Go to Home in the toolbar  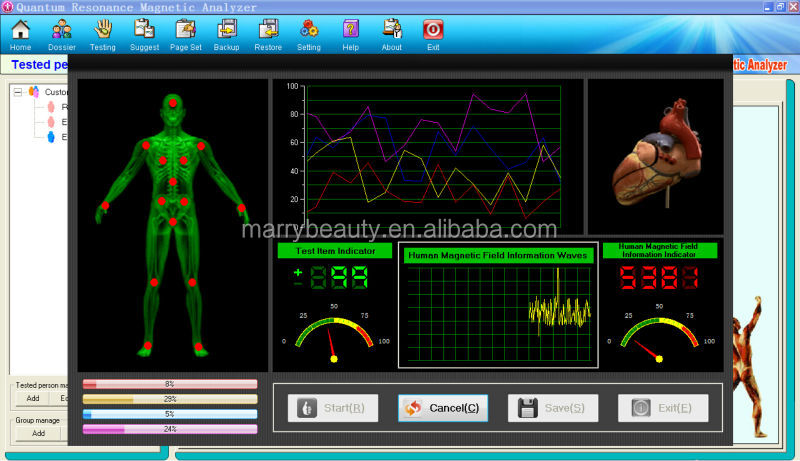[20, 33]
